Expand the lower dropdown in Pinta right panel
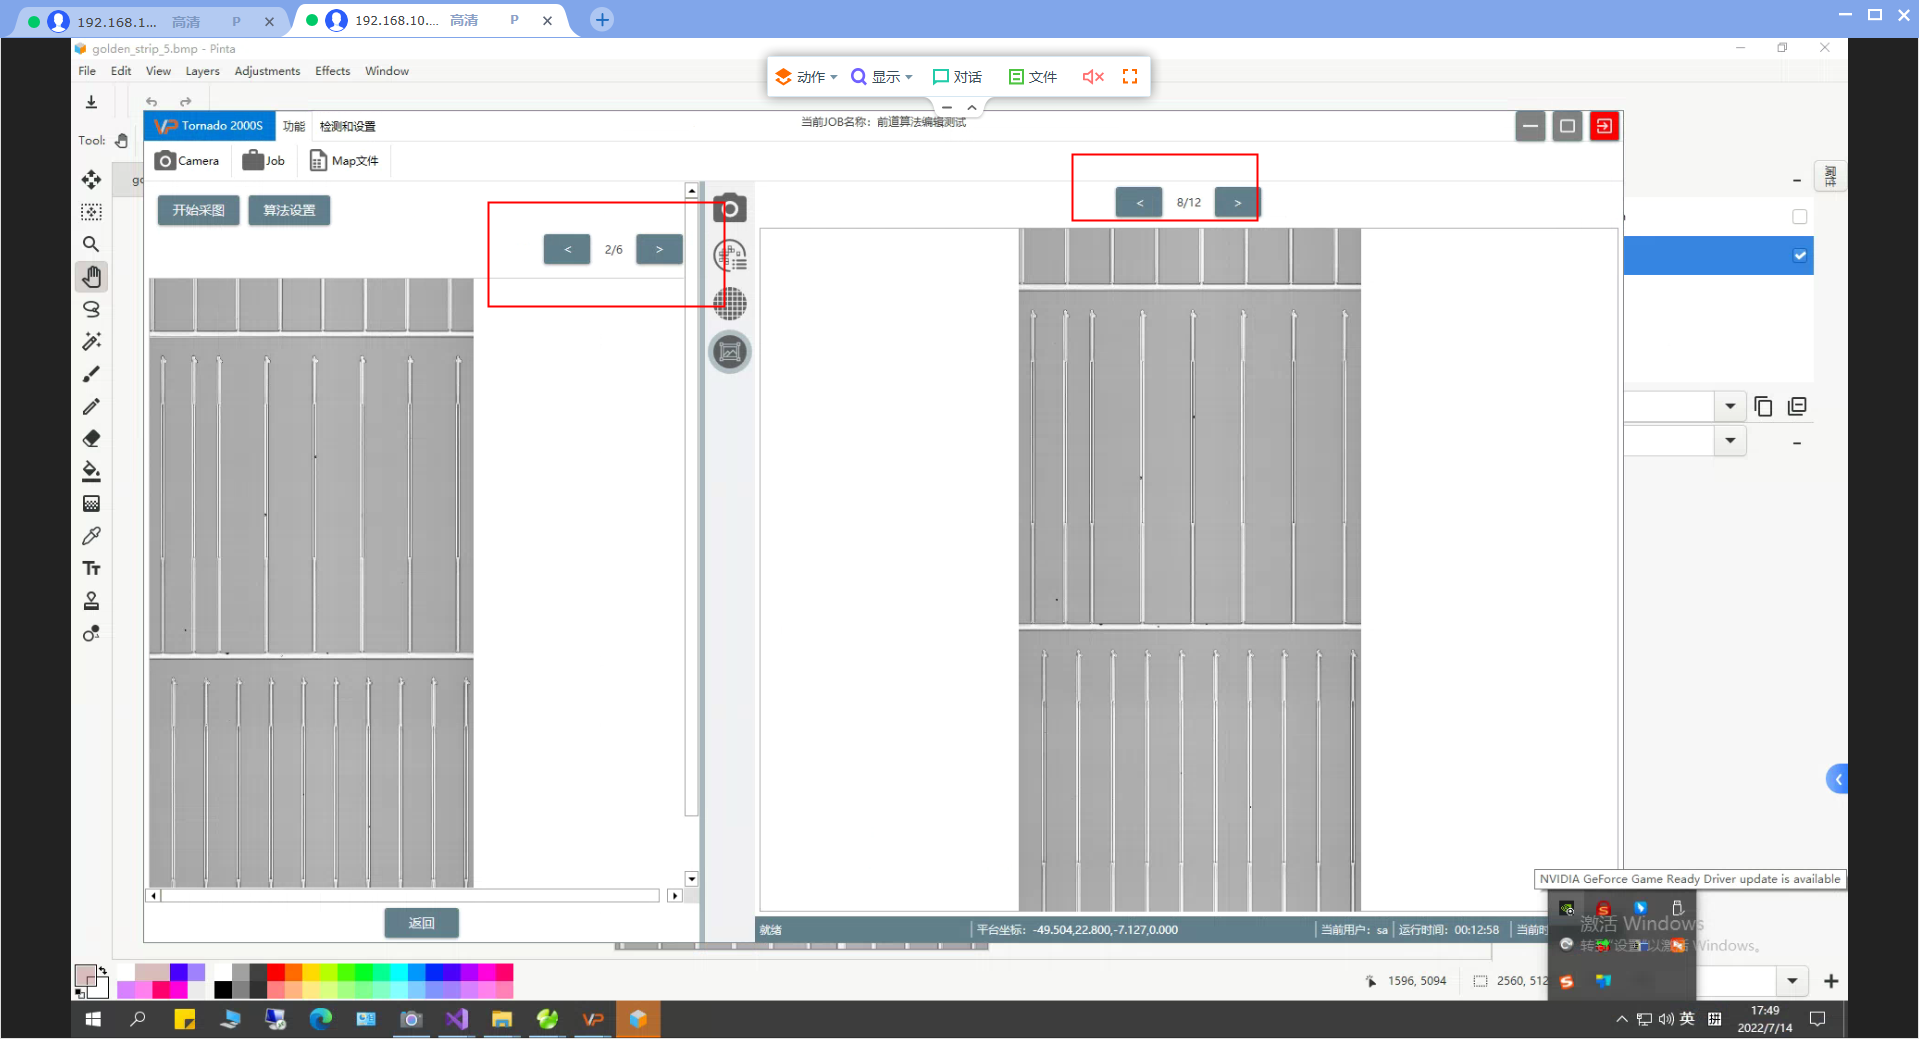This screenshot has width=1919, height=1039. tap(1730, 441)
